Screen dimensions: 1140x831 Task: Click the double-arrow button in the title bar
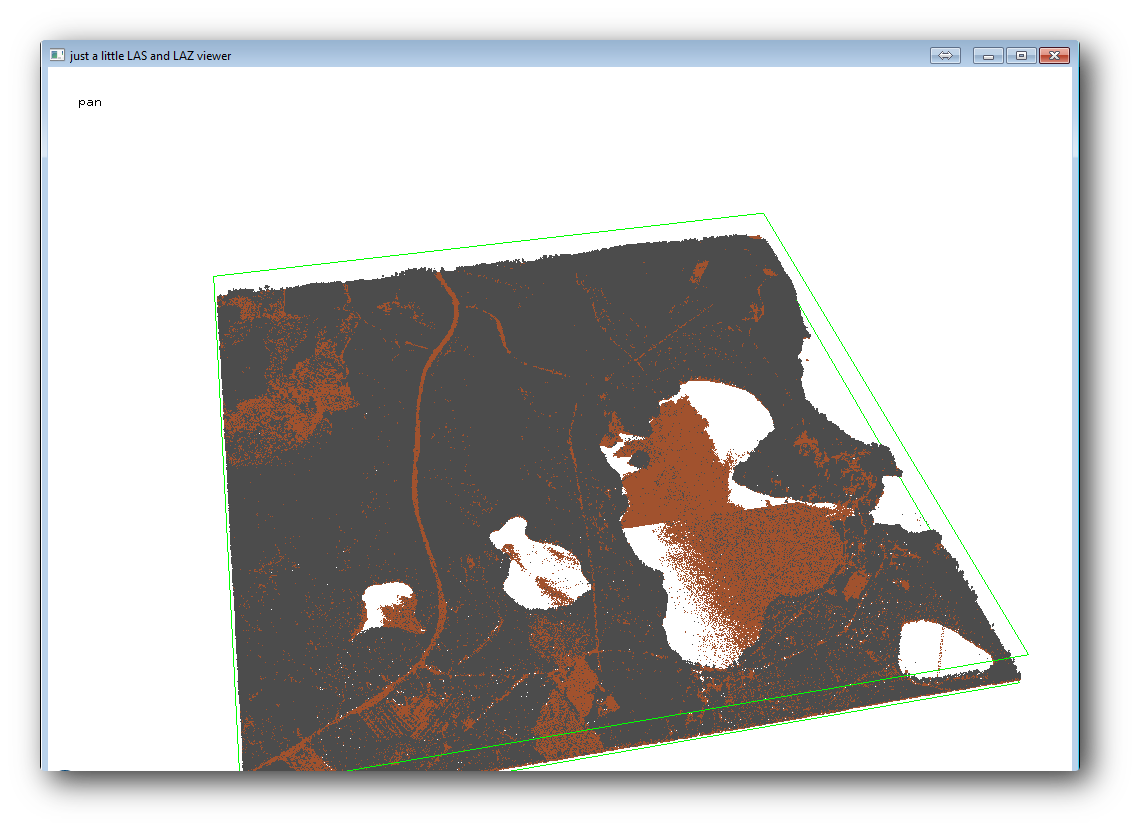(x=945, y=56)
